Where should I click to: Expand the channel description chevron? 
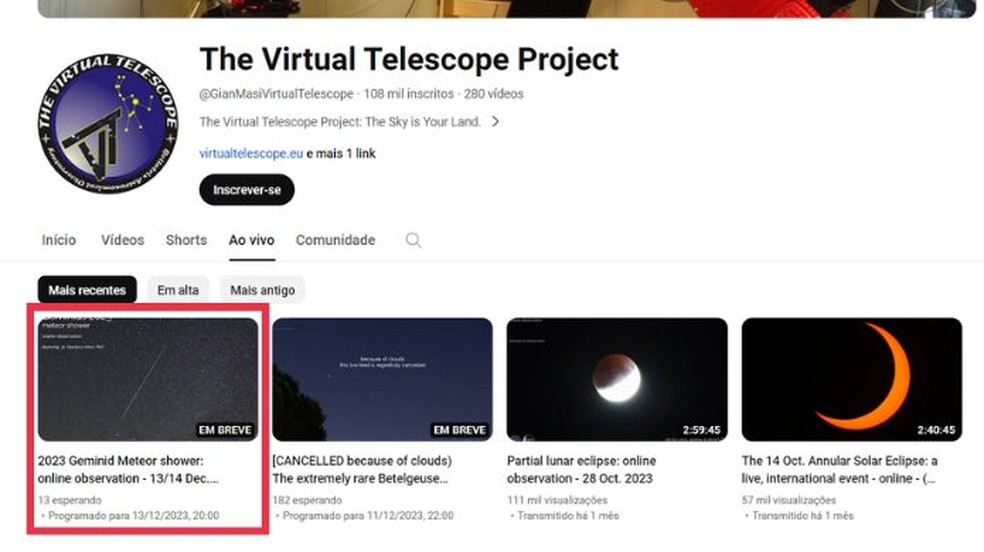tap(495, 122)
